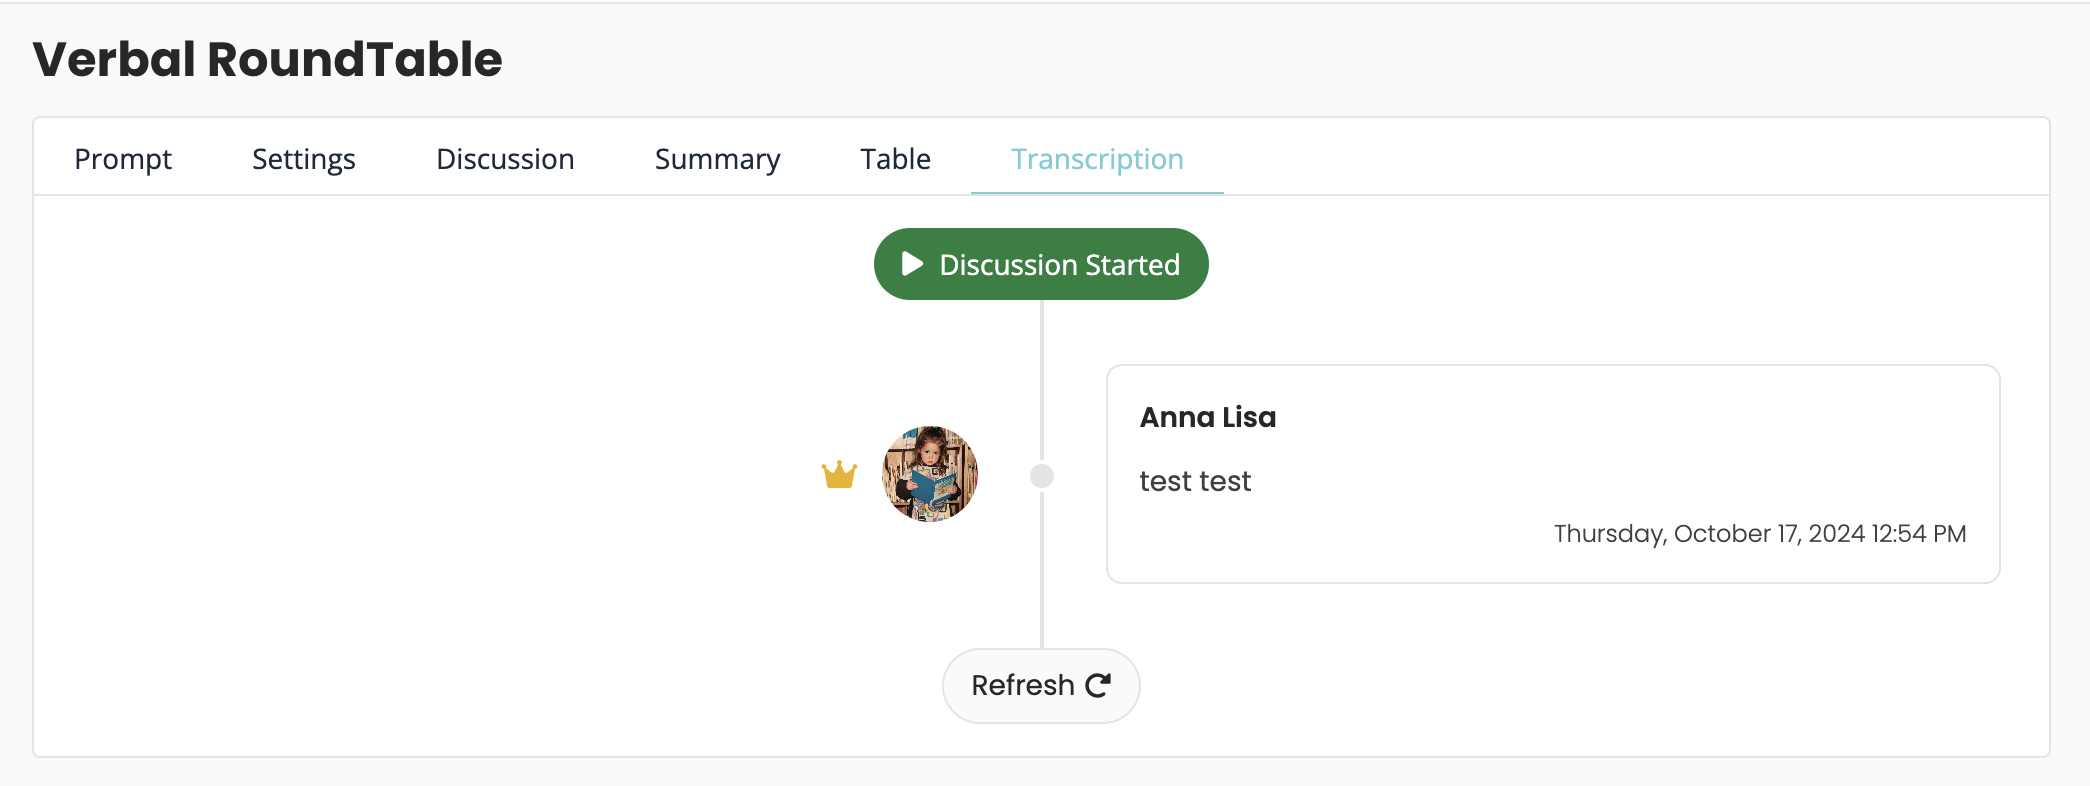Open the Summary tab
This screenshot has height=786, width=2090.
click(717, 159)
